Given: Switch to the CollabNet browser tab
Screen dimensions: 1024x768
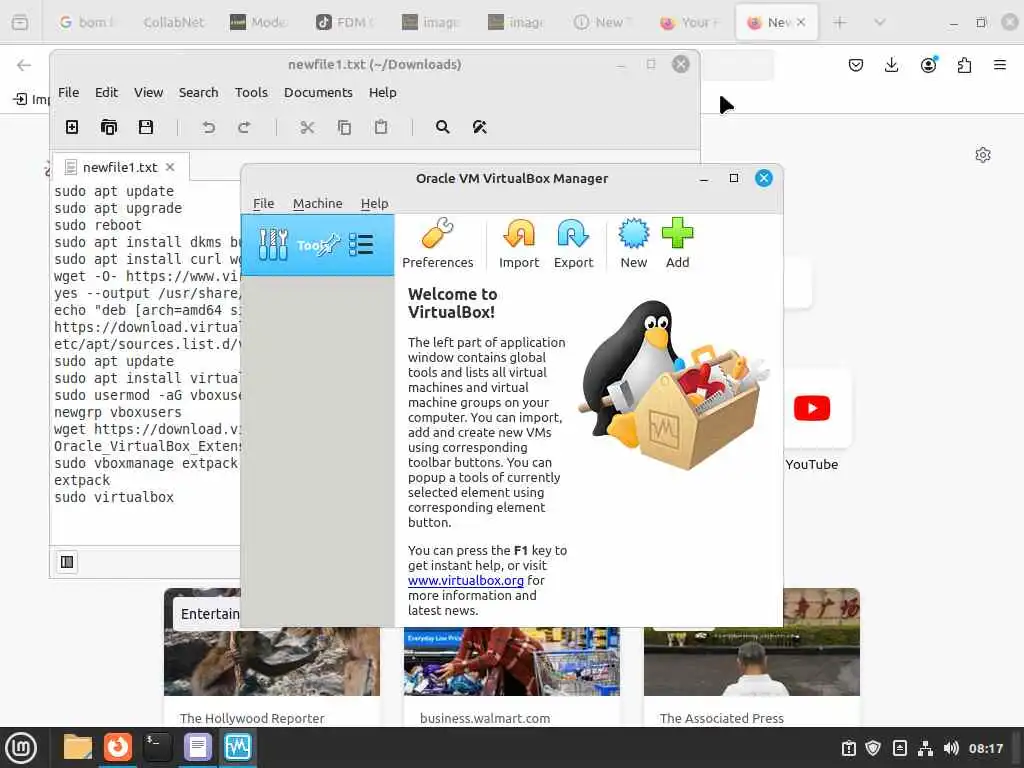Looking at the screenshot, I should 174,22.
